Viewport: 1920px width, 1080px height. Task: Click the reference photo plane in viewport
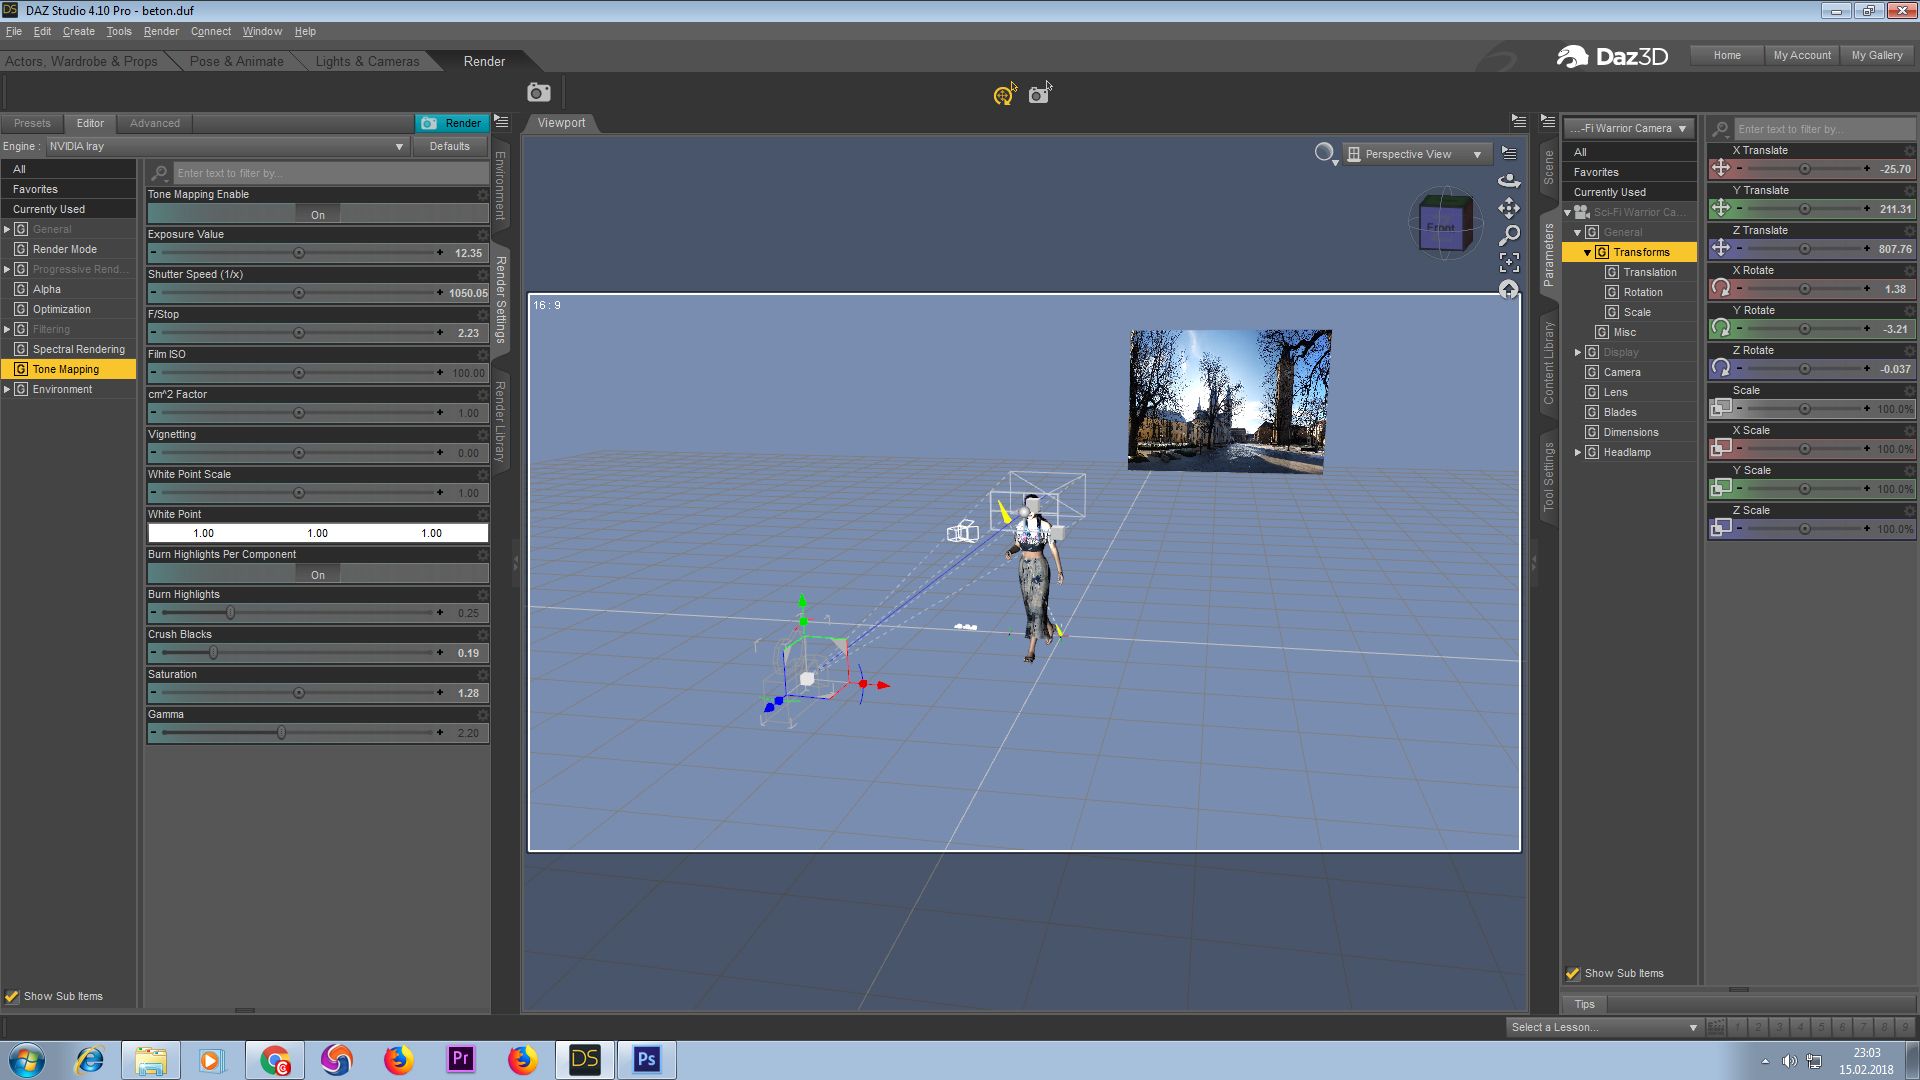click(x=1229, y=400)
